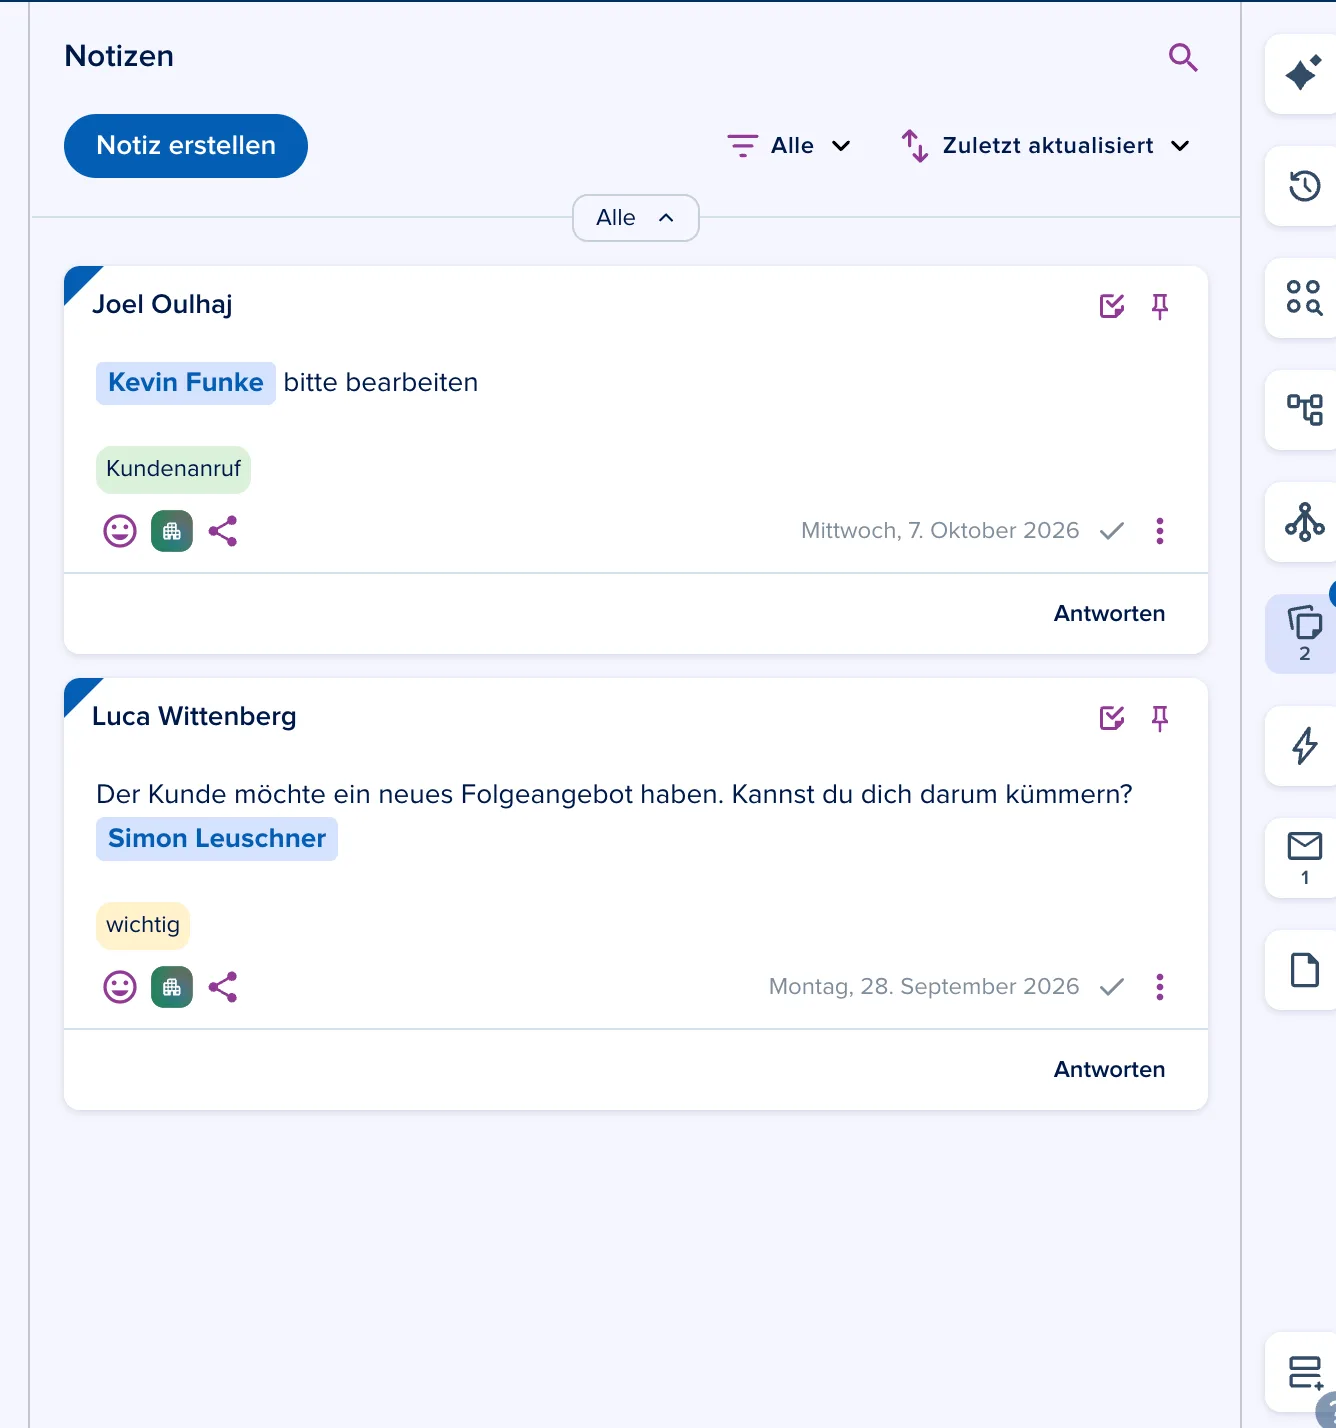
Task: Click the date Mittwoch, 7. Oktober 2026
Action: point(940,531)
